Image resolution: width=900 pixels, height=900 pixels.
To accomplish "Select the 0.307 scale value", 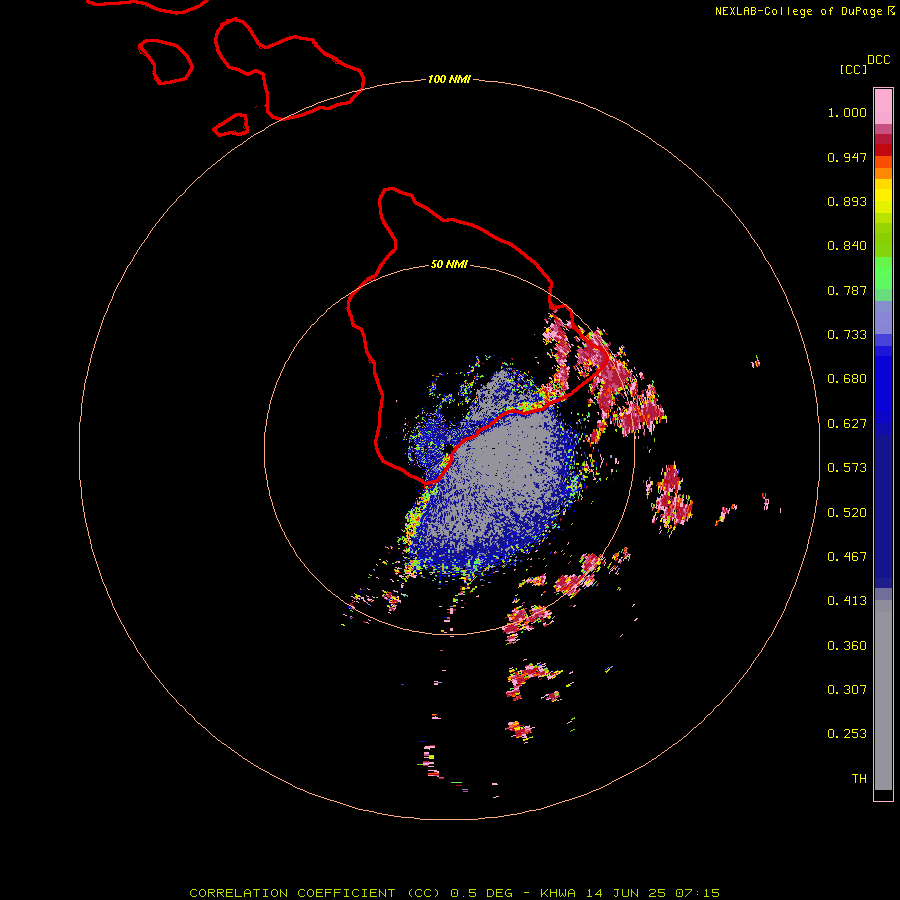I will pyautogui.click(x=847, y=690).
